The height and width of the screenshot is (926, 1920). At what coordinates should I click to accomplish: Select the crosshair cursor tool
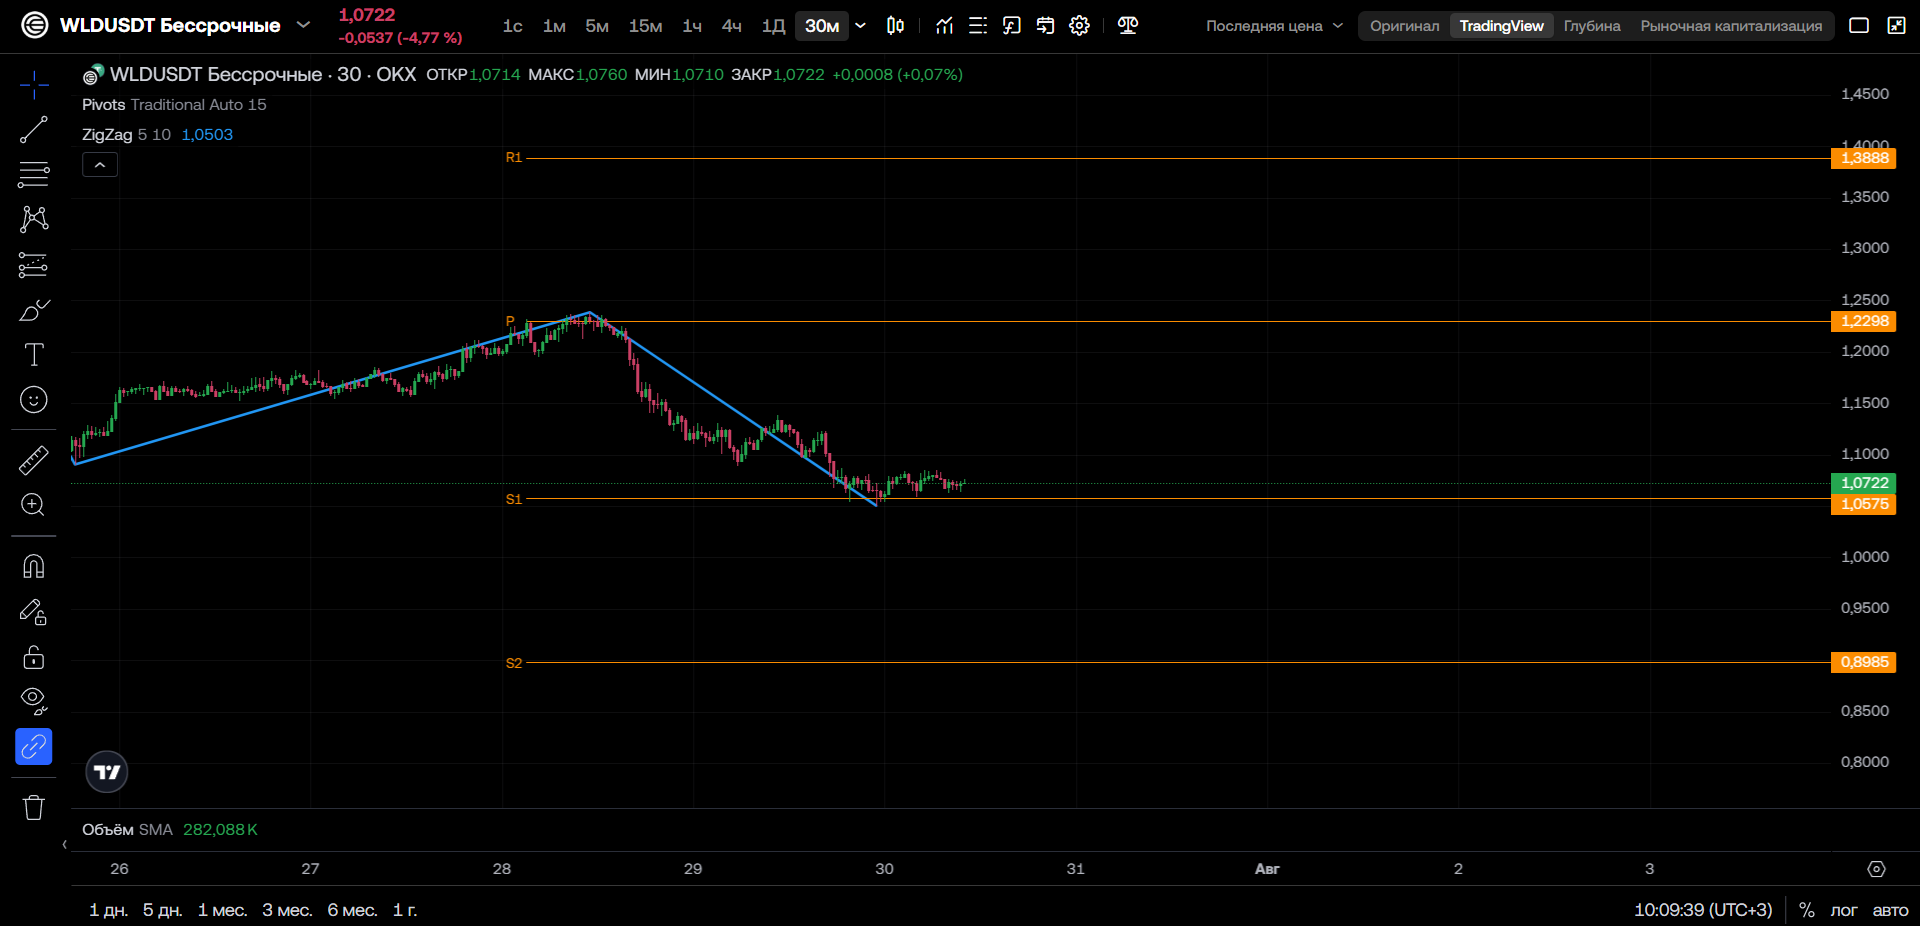(x=34, y=85)
